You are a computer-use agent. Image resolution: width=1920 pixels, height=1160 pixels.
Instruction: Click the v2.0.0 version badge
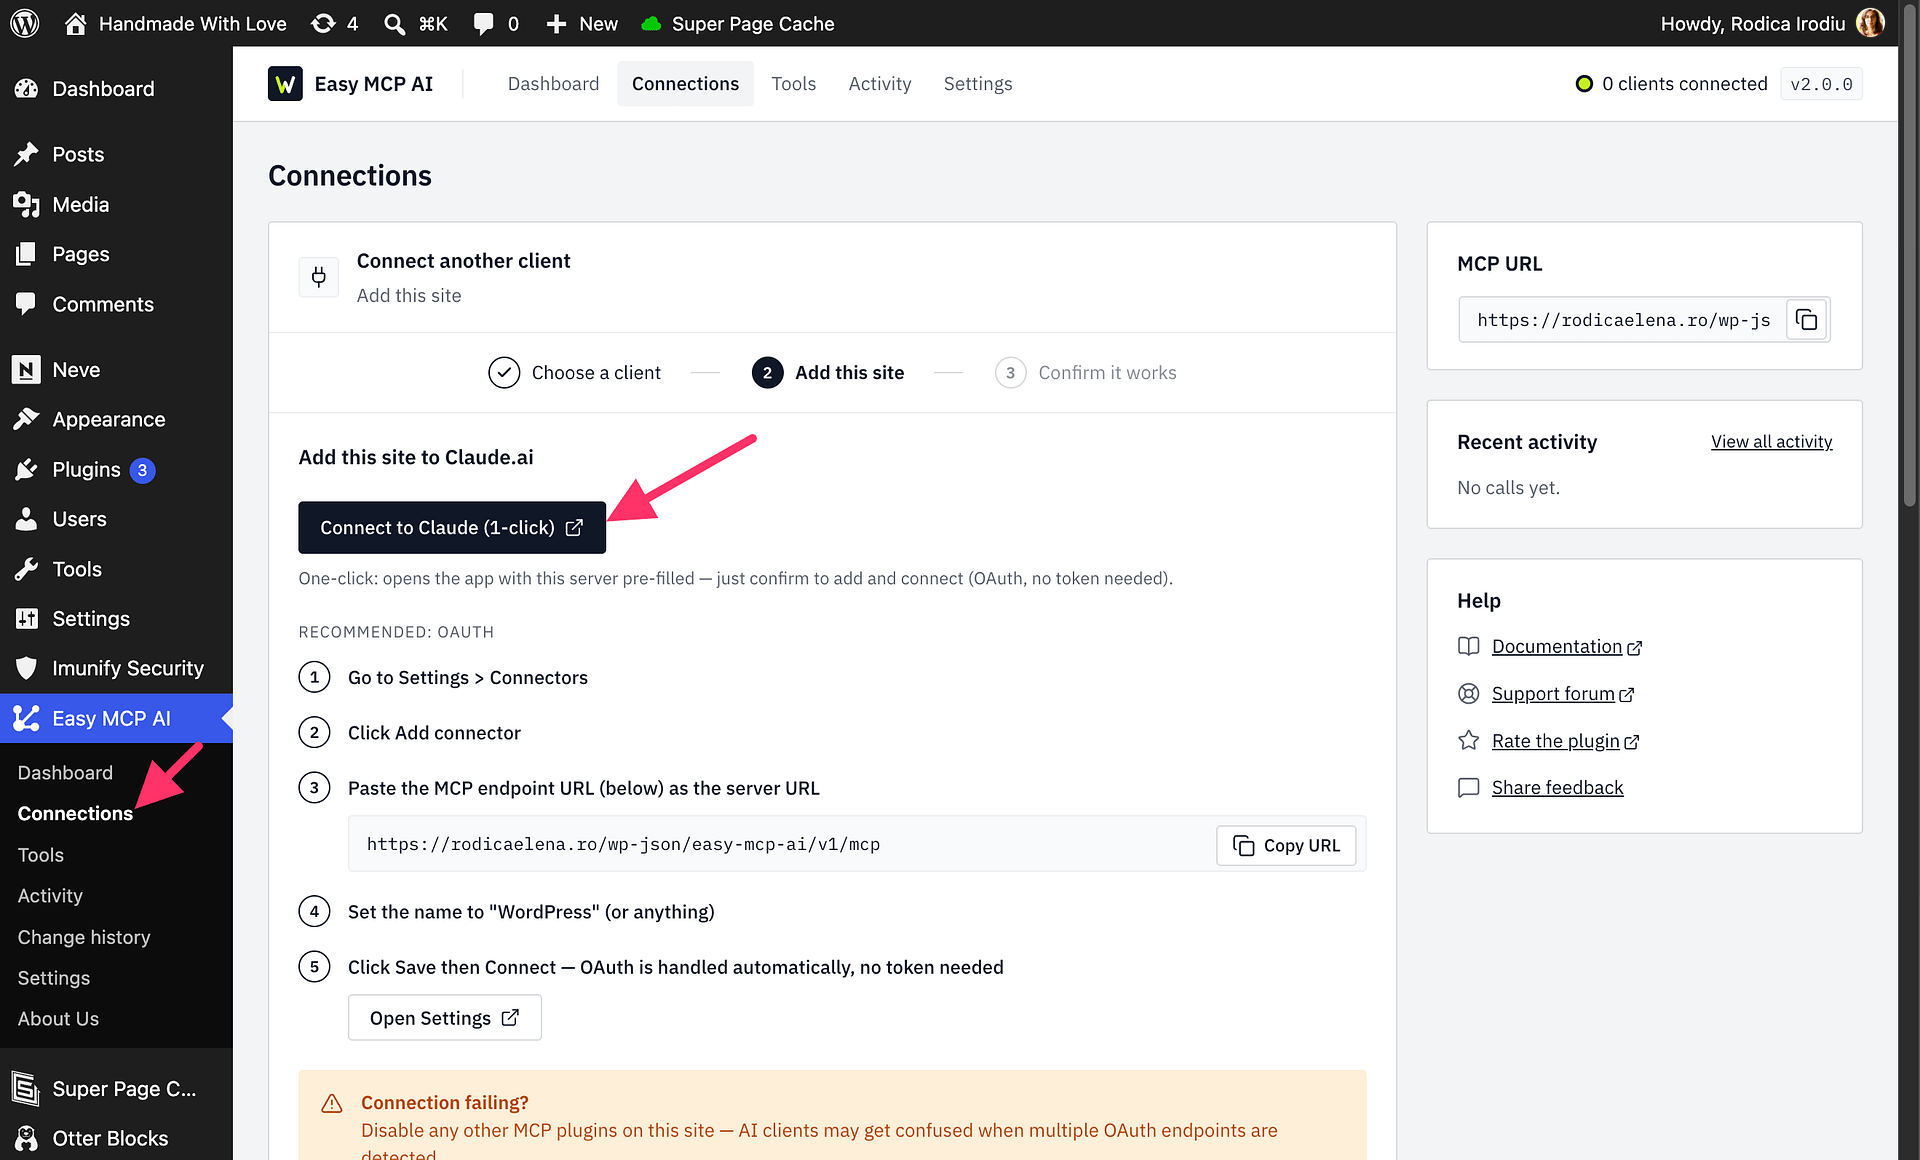pyautogui.click(x=1821, y=84)
